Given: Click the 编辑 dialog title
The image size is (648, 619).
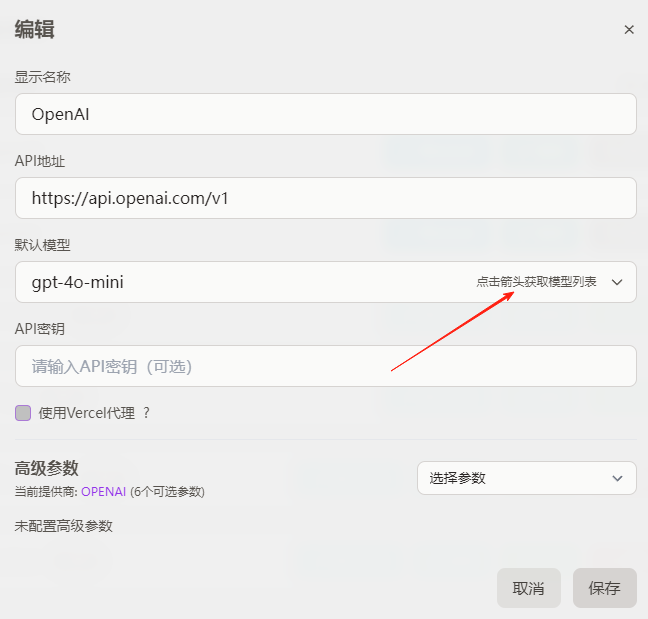Looking at the screenshot, I should click(x=35, y=30).
